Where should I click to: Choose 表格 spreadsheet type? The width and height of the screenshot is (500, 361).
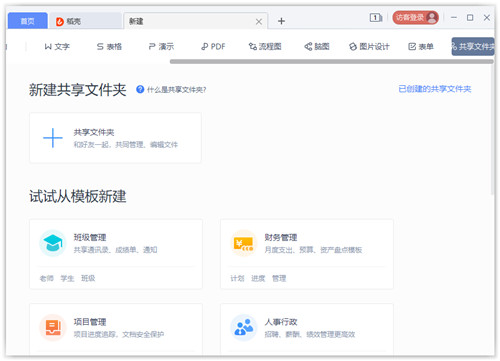point(109,47)
